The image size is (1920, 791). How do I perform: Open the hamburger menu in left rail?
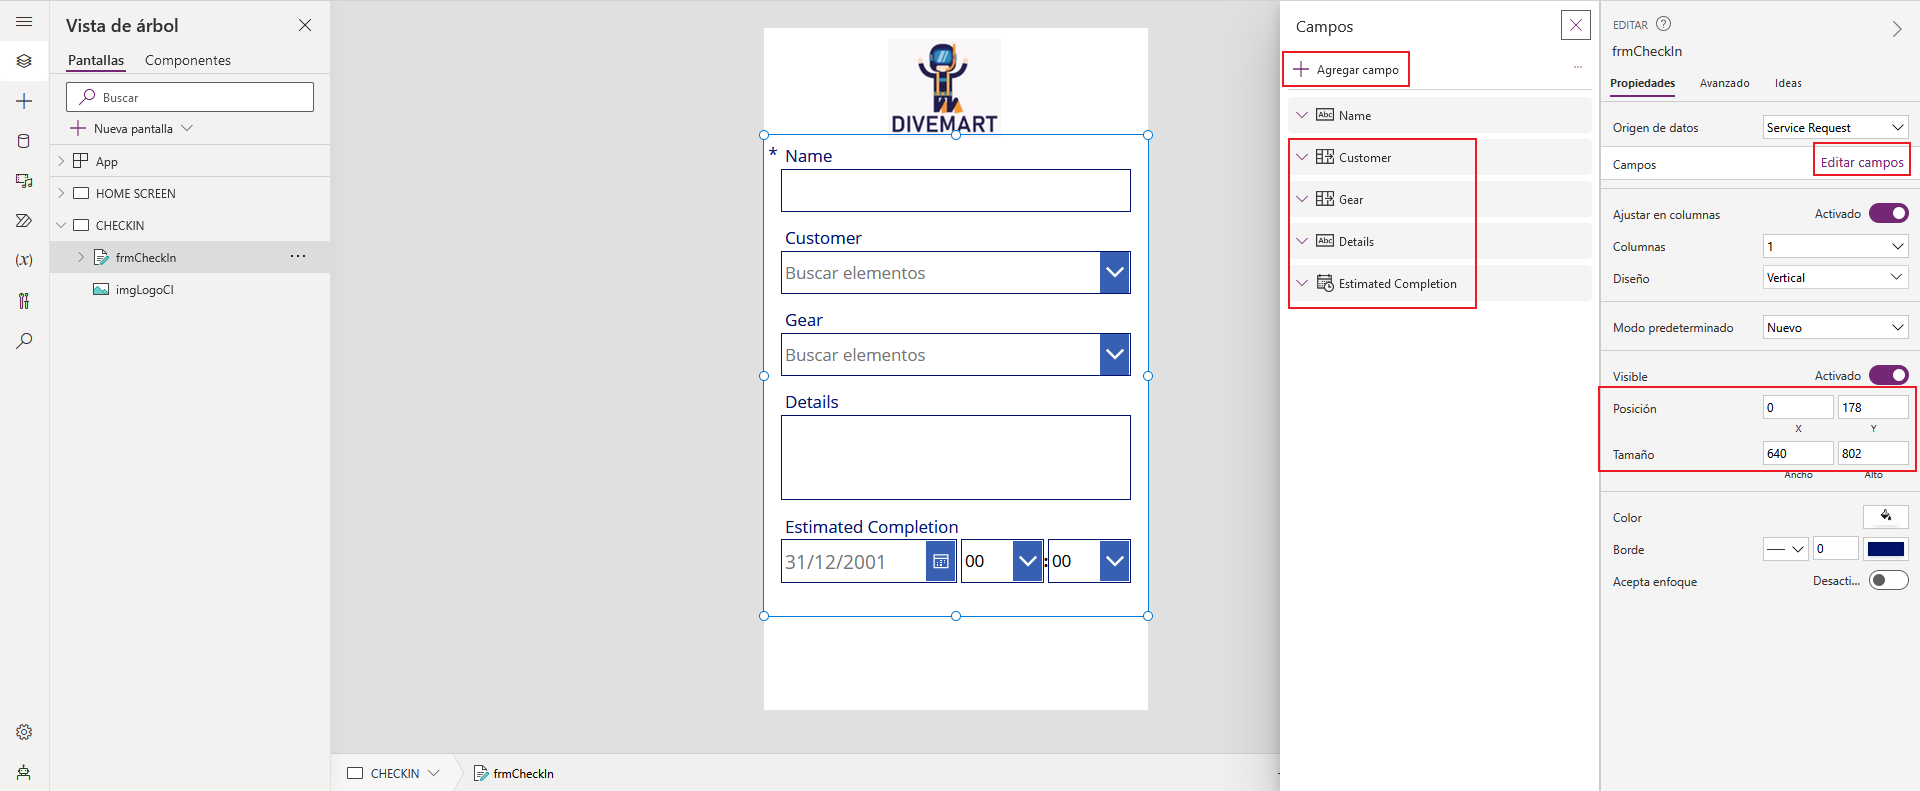pyautogui.click(x=24, y=21)
